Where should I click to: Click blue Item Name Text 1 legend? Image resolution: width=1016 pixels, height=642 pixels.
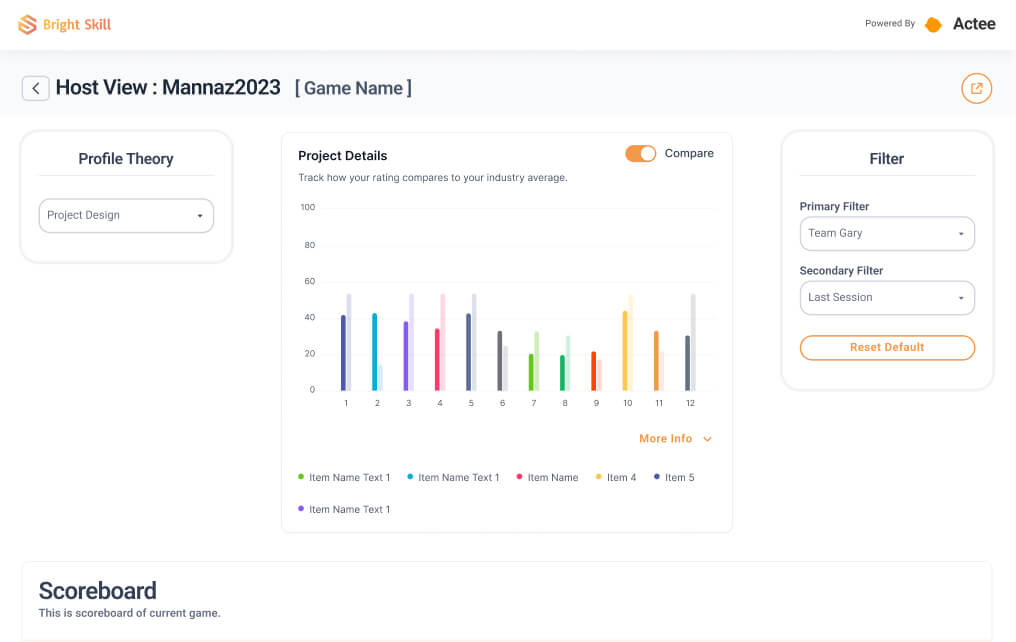coord(453,477)
